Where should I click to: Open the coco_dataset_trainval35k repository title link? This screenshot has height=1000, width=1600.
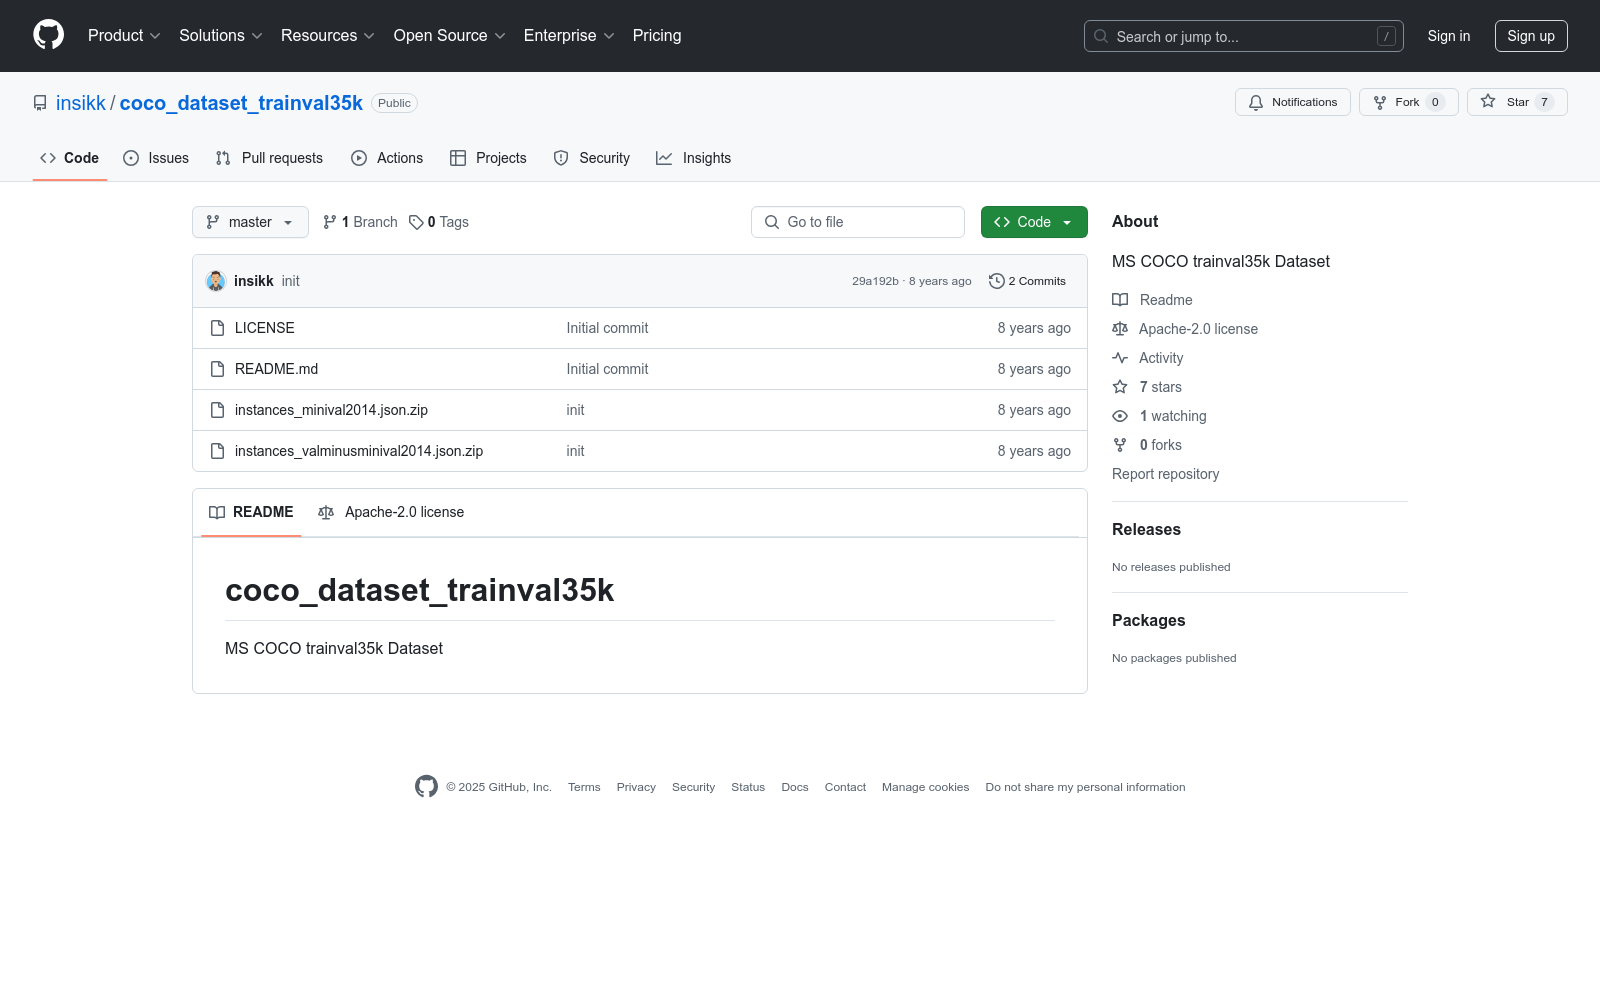241,103
